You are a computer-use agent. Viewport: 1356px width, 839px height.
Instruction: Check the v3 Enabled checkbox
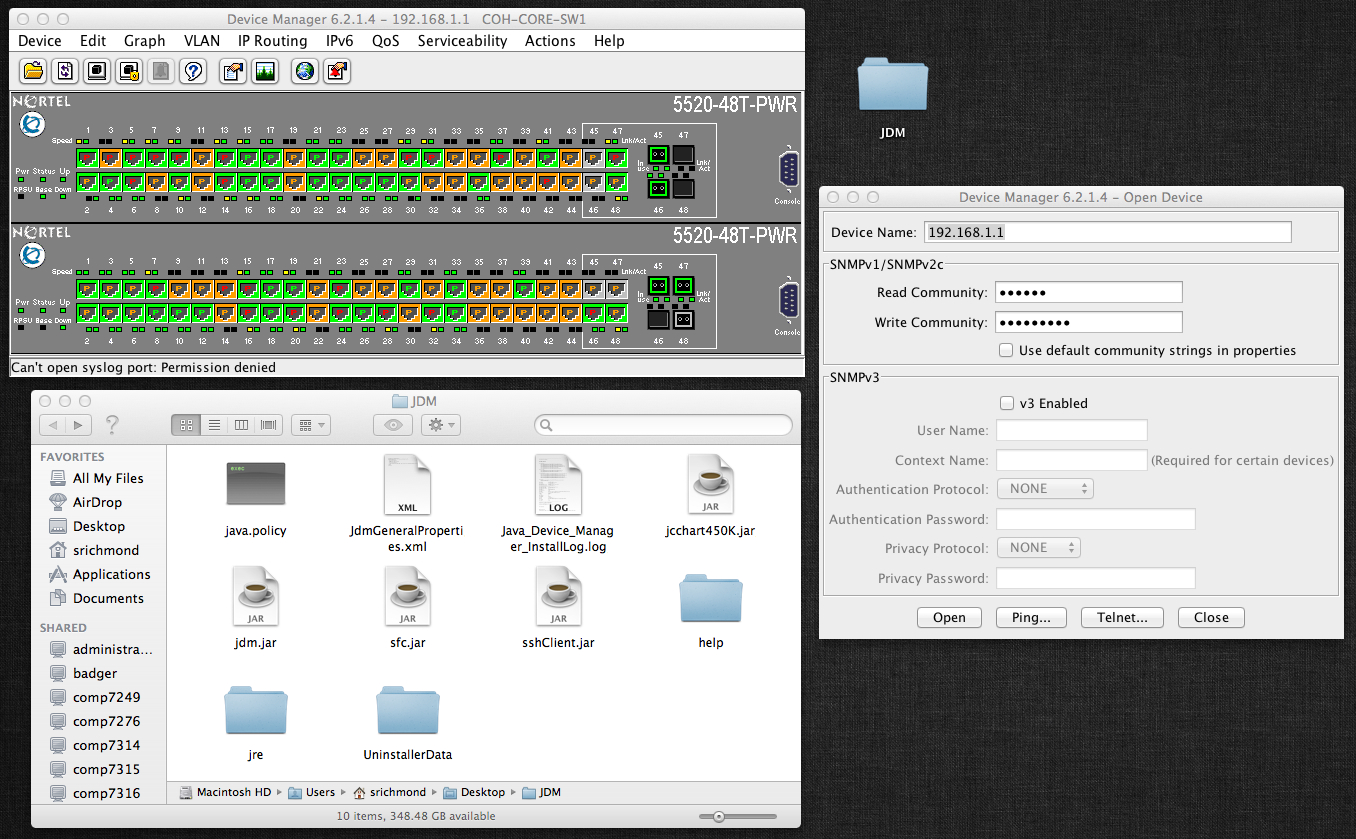pyautogui.click(x=1006, y=403)
